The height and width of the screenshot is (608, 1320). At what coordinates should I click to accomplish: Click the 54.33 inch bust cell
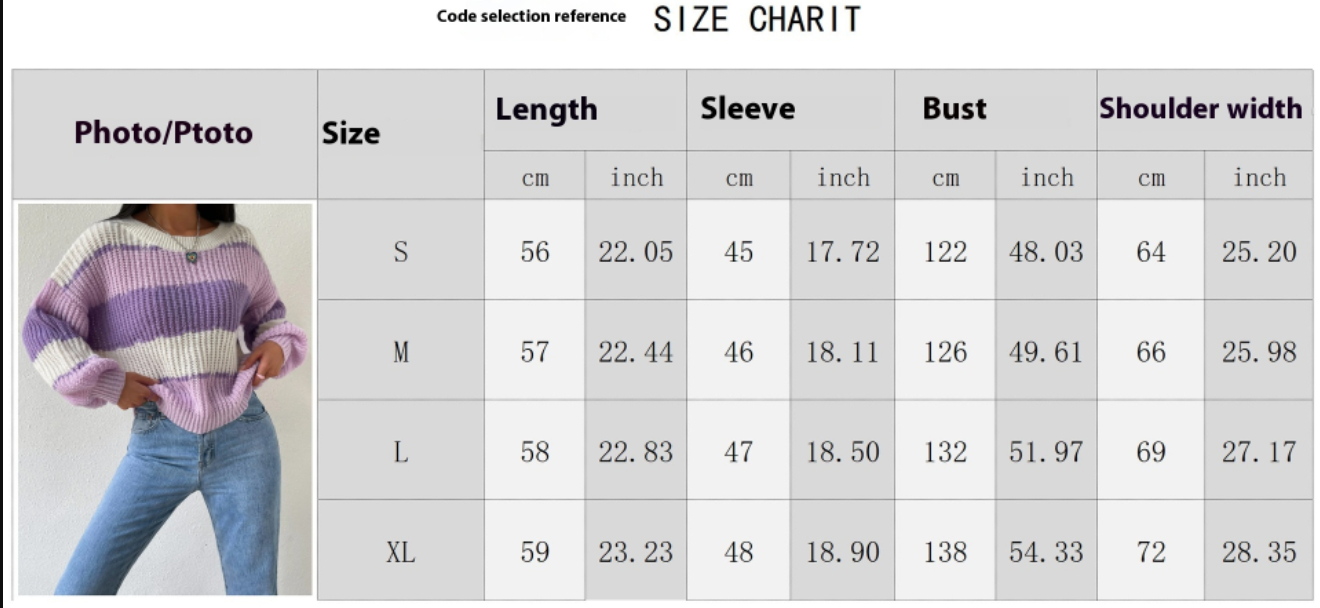1046,551
